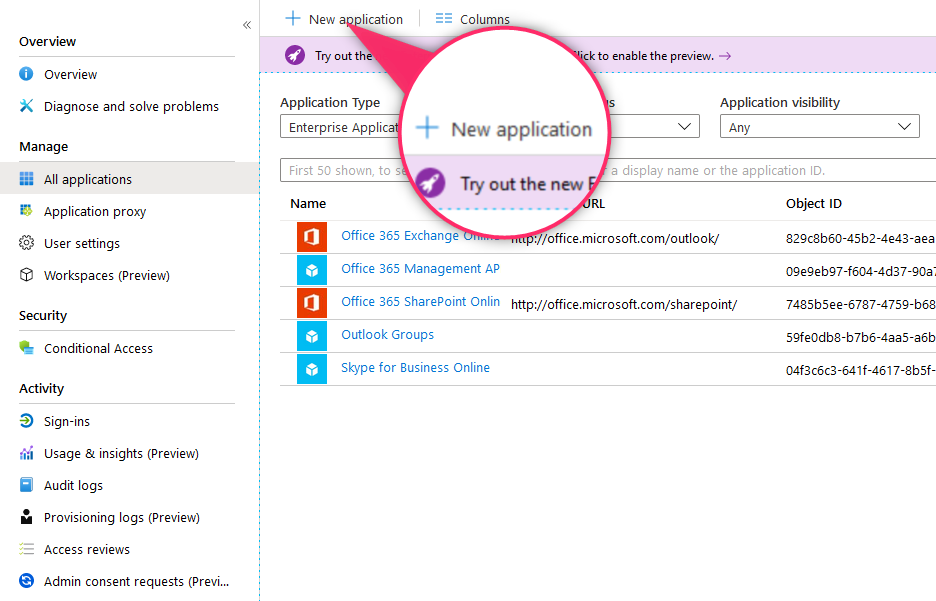The width and height of the screenshot is (936, 601).
Task: Click the Outlook Groups app icon
Action: pyautogui.click(x=311, y=335)
